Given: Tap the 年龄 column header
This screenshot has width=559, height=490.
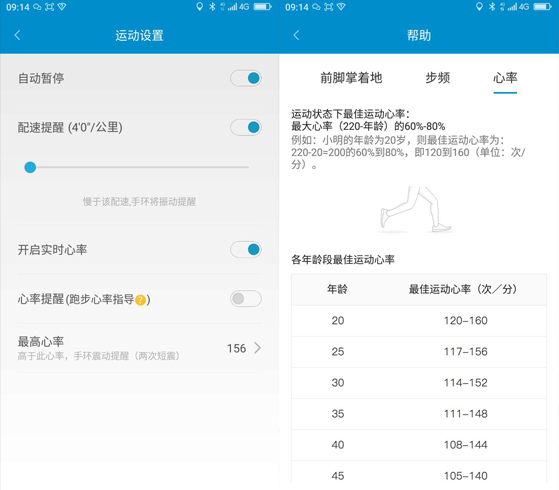Looking at the screenshot, I should (x=337, y=289).
